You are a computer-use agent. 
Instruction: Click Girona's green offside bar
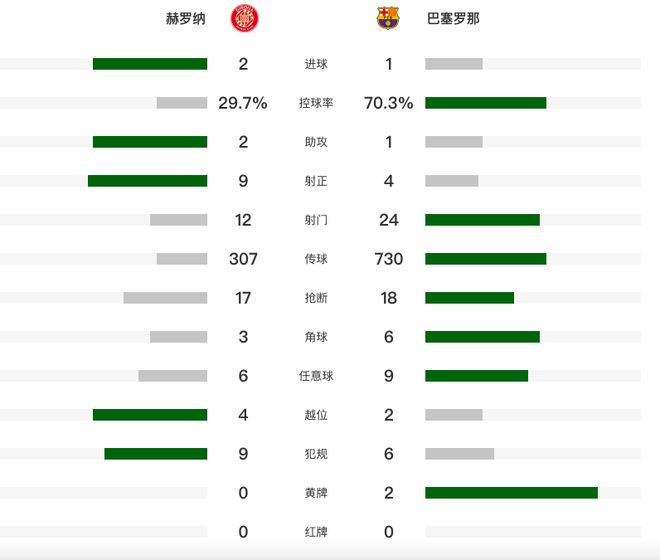point(150,415)
